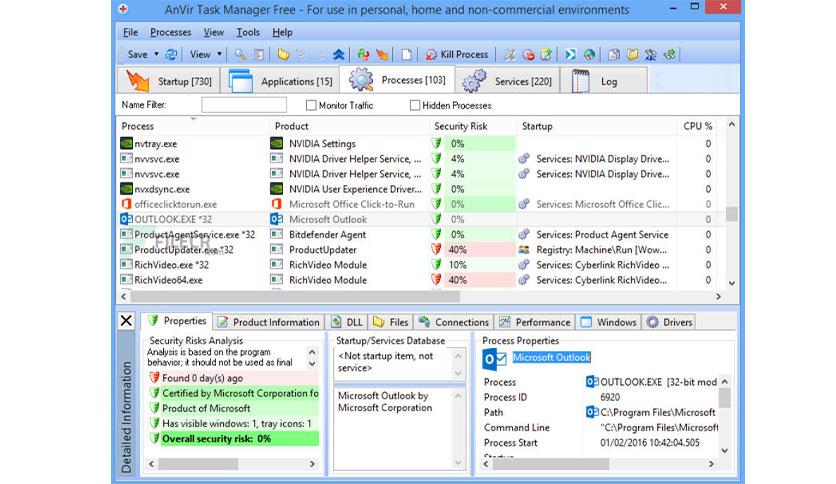Click the last green toolbar icon
The height and width of the screenshot is (484, 836).
(669, 54)
